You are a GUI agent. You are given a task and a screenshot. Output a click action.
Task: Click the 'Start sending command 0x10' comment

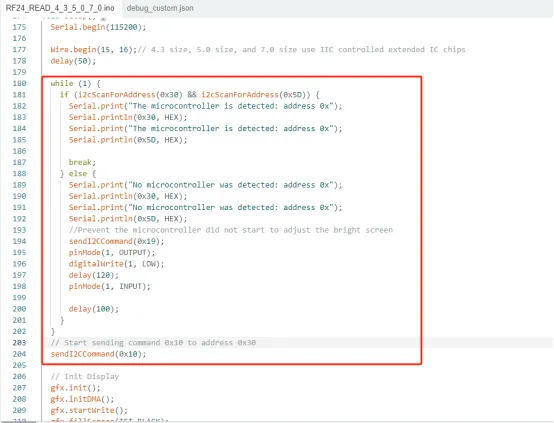153,343
